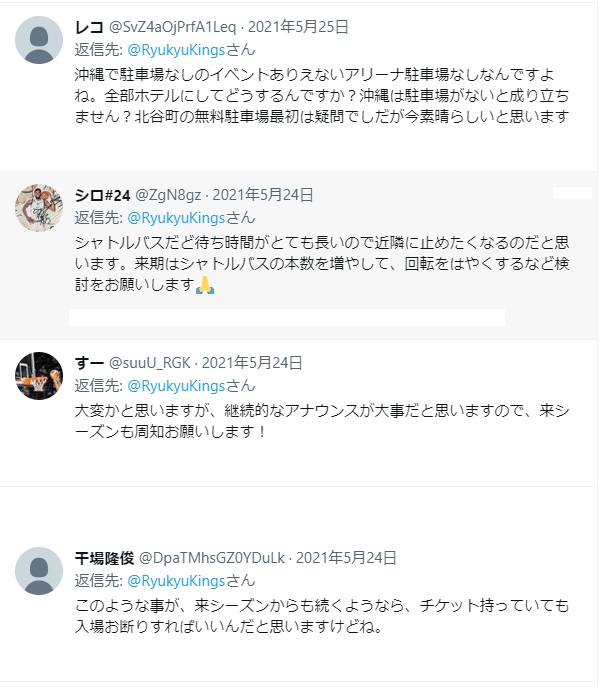Click the 干場隆俊 display name
Image resolution: width=604 pixels, height=688 pixels.
tap(104, 558)
